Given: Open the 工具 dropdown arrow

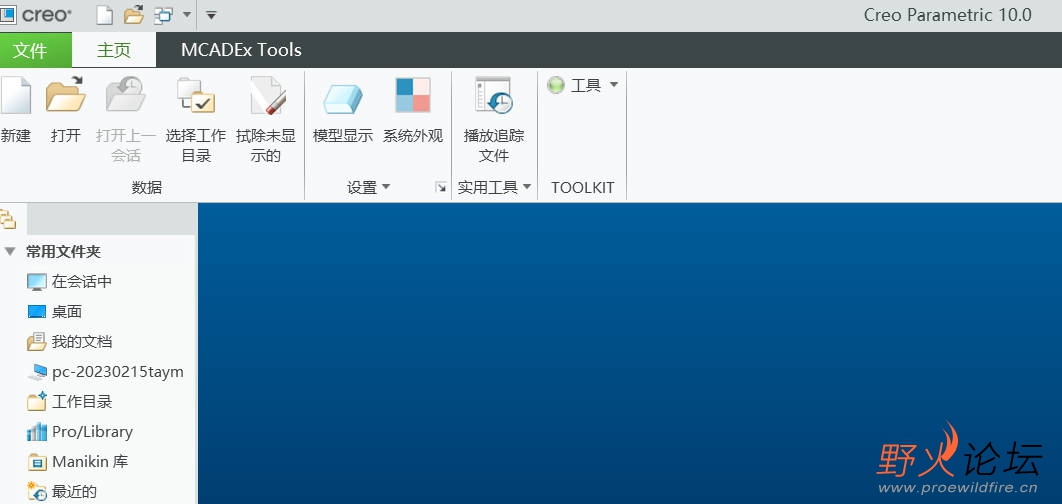Looking at the screenshot, I should [x=614, y=85].
